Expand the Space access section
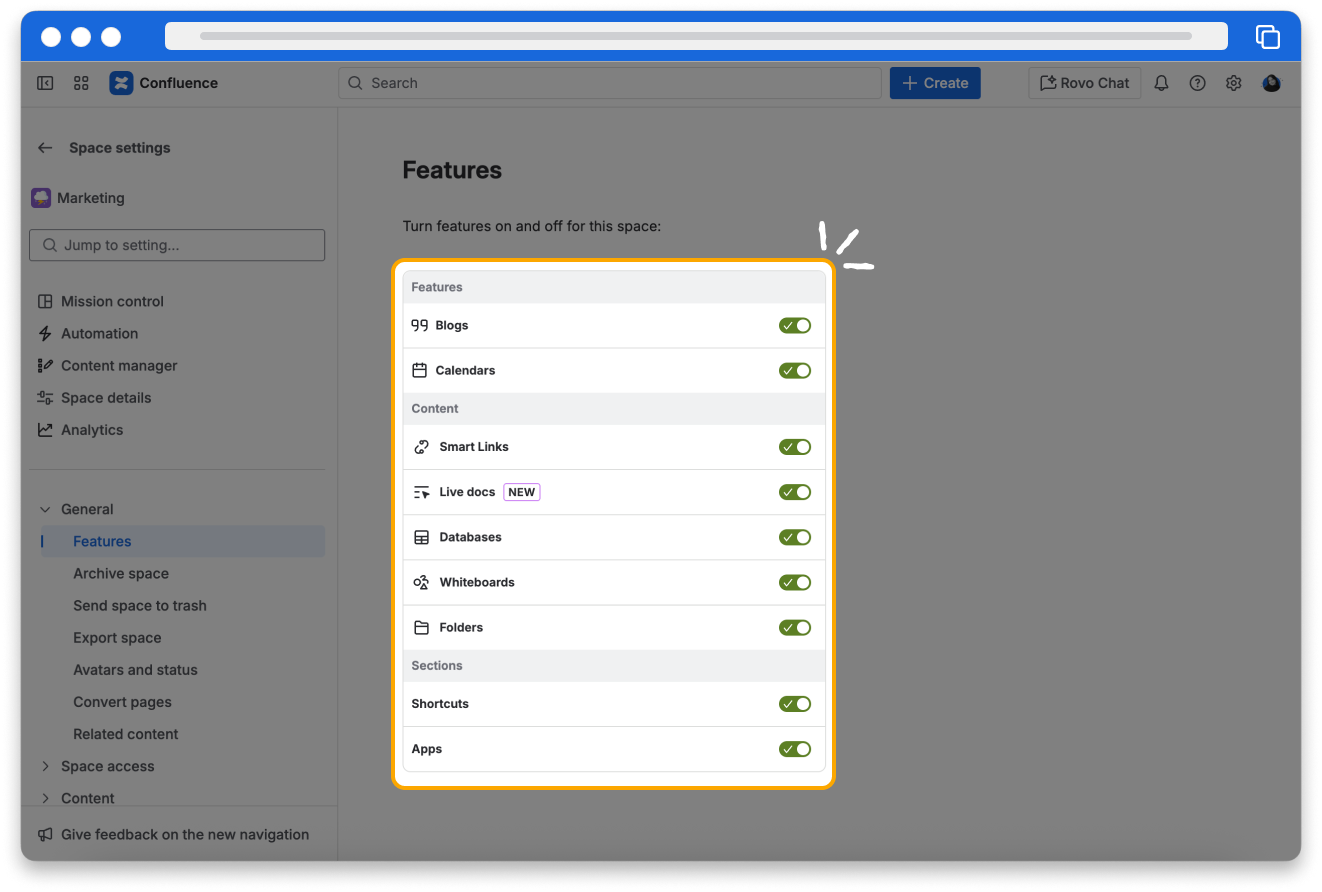The image size is (1322, 892). point(45,767)
